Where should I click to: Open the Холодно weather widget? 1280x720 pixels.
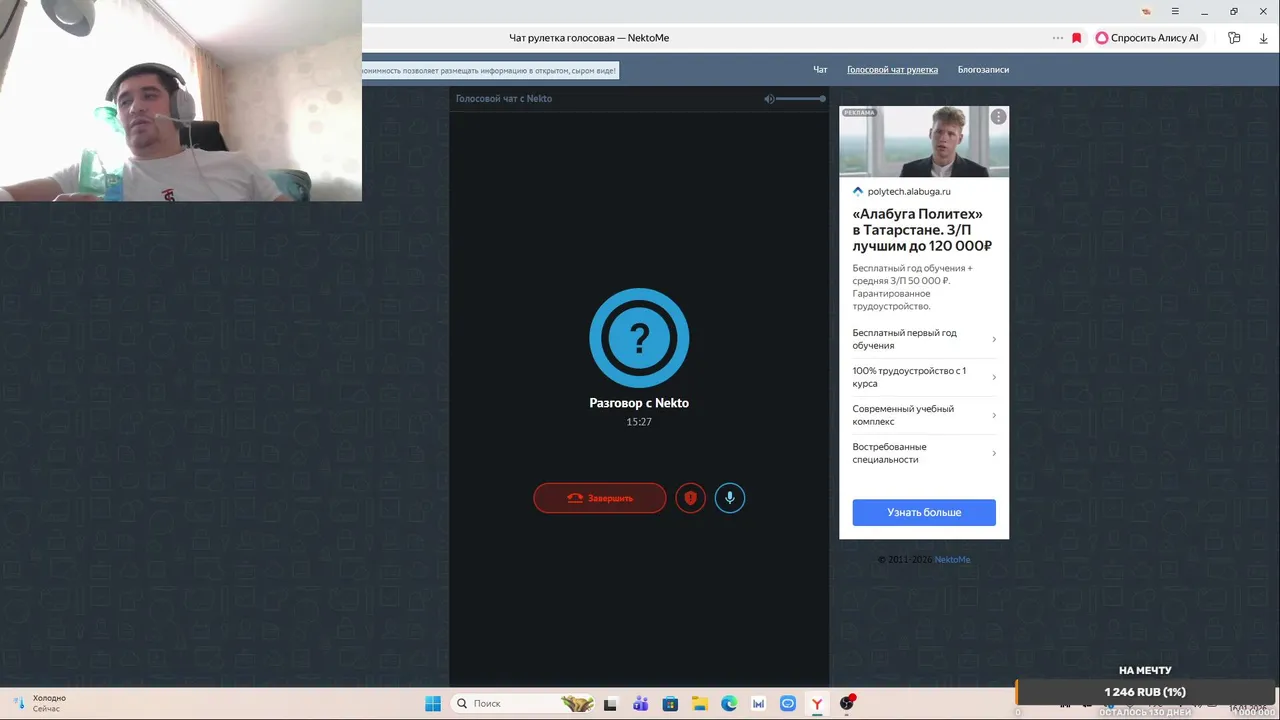coord(38,703)
